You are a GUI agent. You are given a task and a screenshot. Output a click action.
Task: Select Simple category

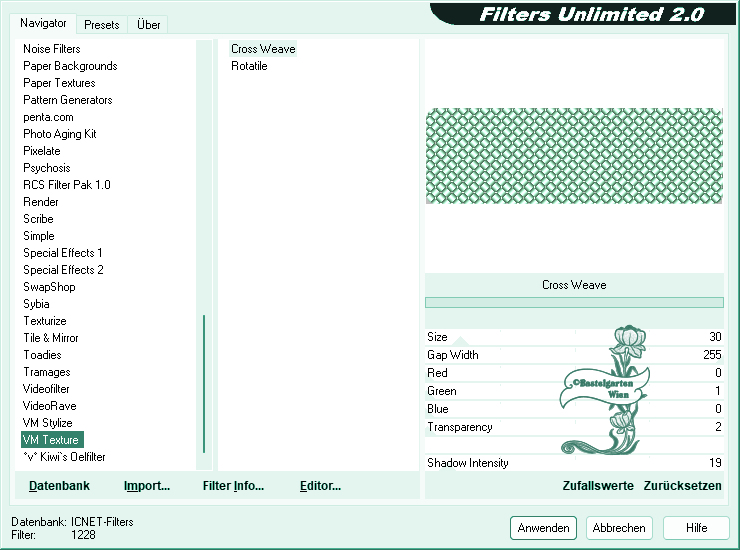coord(39,236)
